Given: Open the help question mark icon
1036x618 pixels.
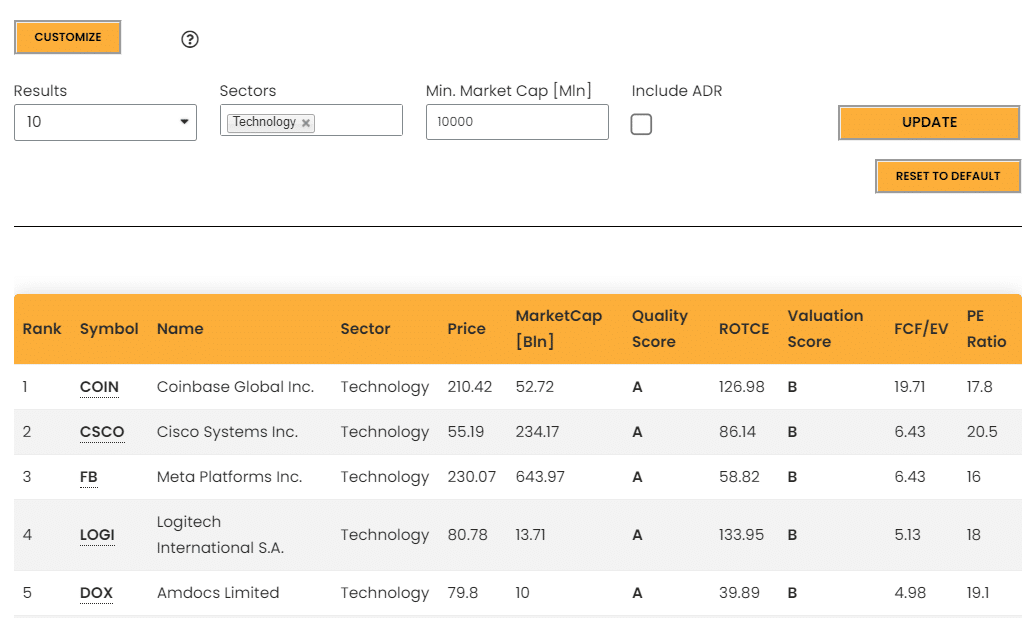Looking at the screenshot, I should point(190,40).
